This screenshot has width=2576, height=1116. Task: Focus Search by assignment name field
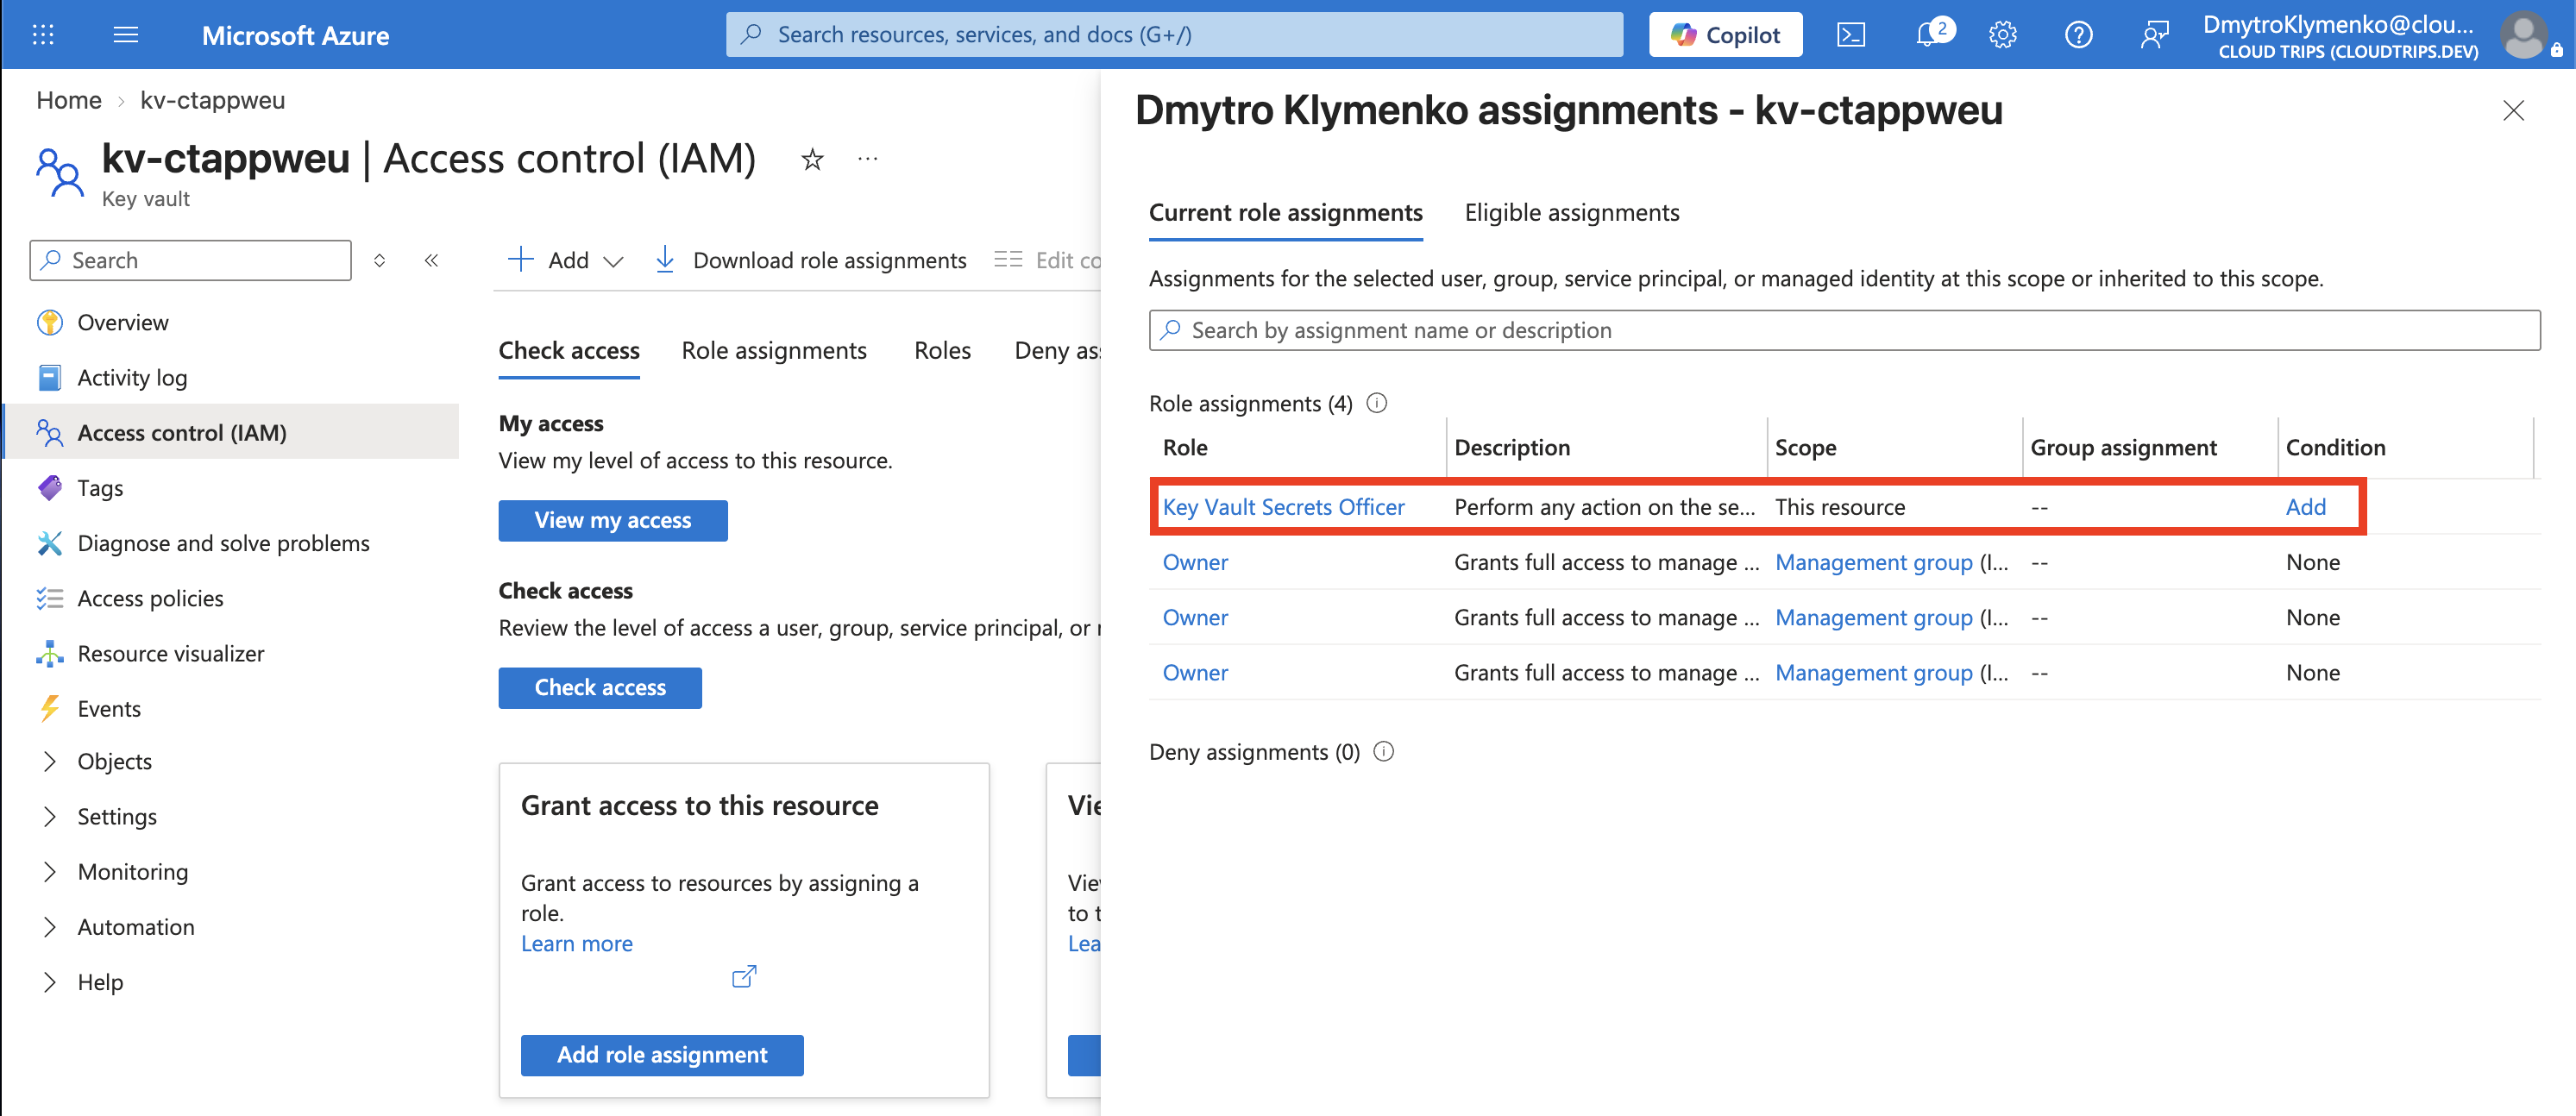[1844, 330]
